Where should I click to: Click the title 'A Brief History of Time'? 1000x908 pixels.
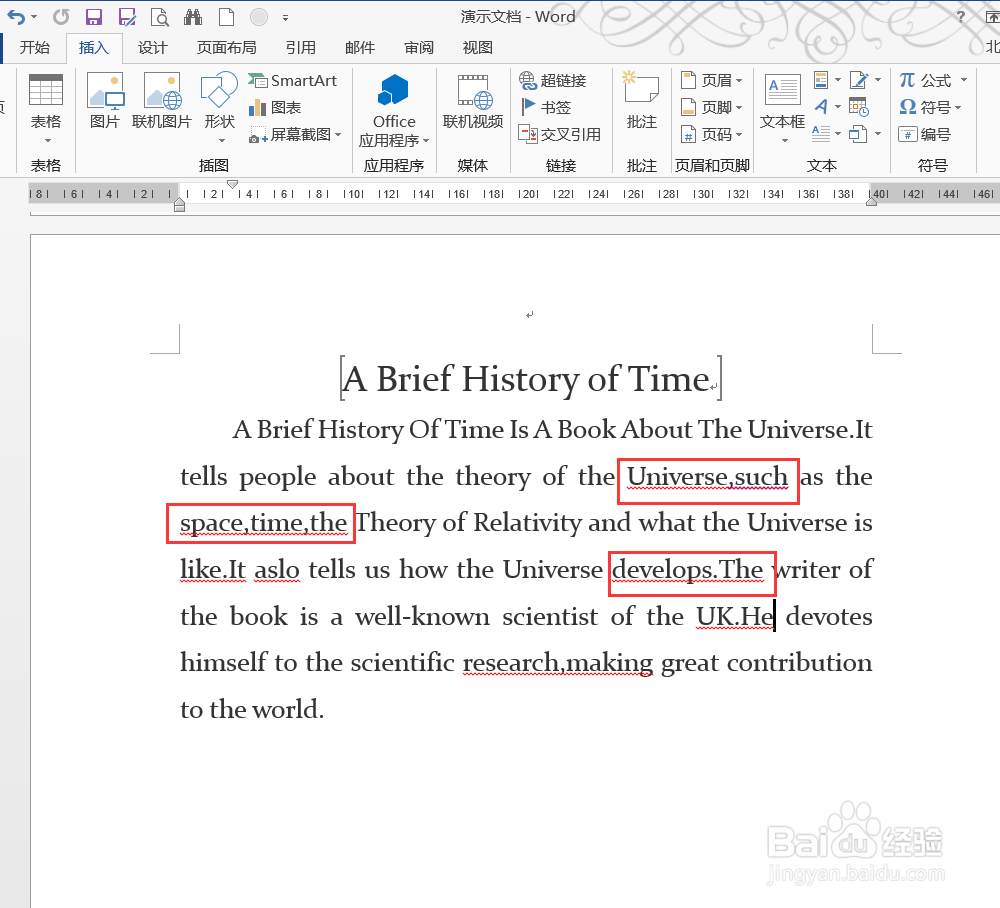[526, 379]
